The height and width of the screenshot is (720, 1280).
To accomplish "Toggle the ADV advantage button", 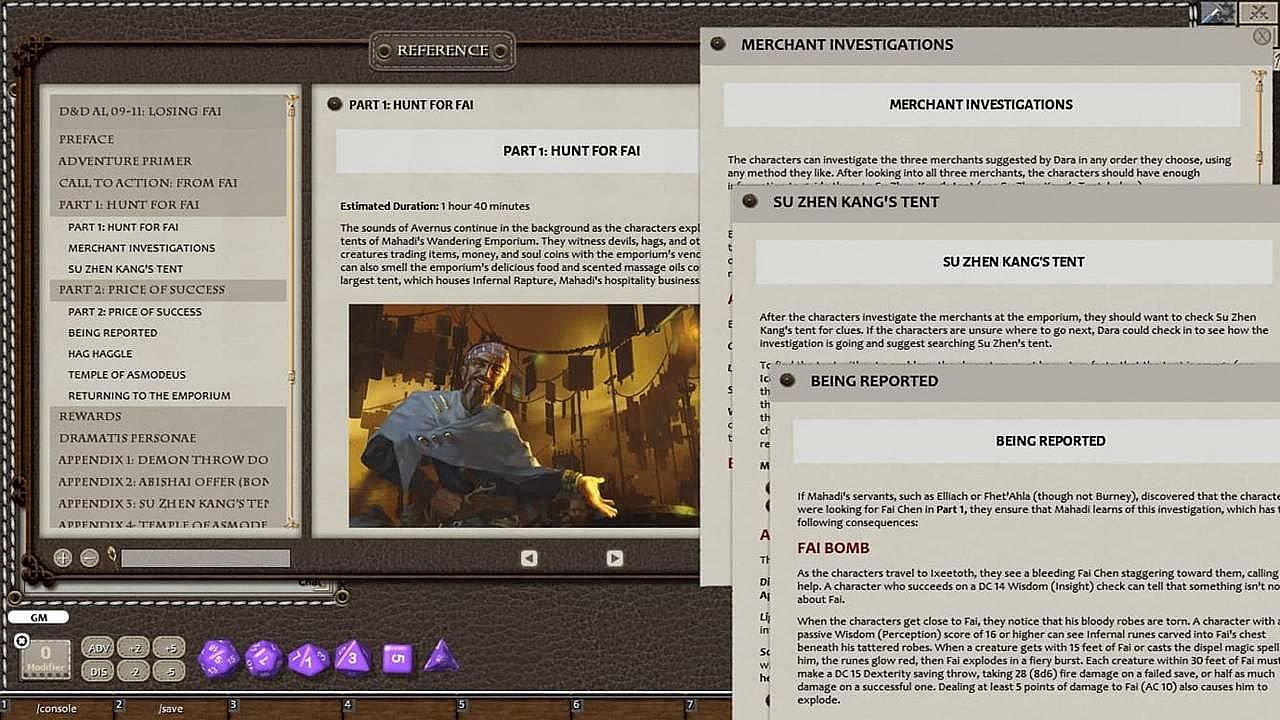I will [98, 647].
